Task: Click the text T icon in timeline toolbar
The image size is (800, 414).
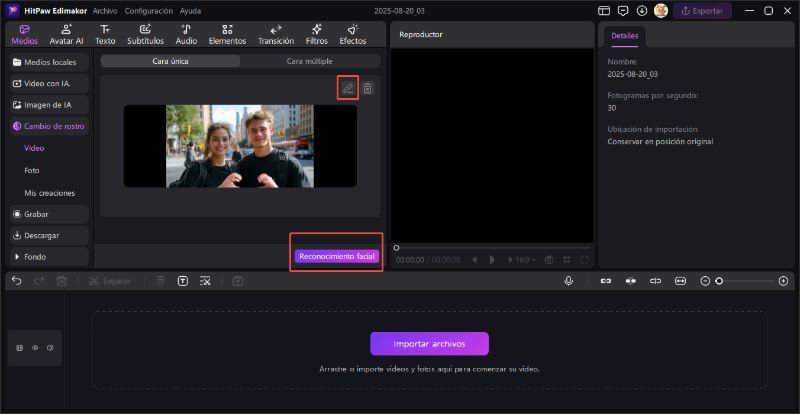Action: point(183,281)
